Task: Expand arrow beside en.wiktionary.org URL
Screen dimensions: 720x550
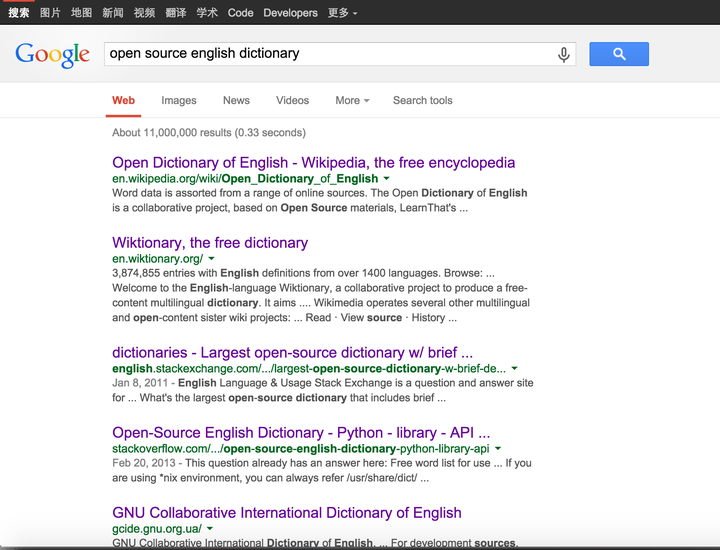Action: 211,258
